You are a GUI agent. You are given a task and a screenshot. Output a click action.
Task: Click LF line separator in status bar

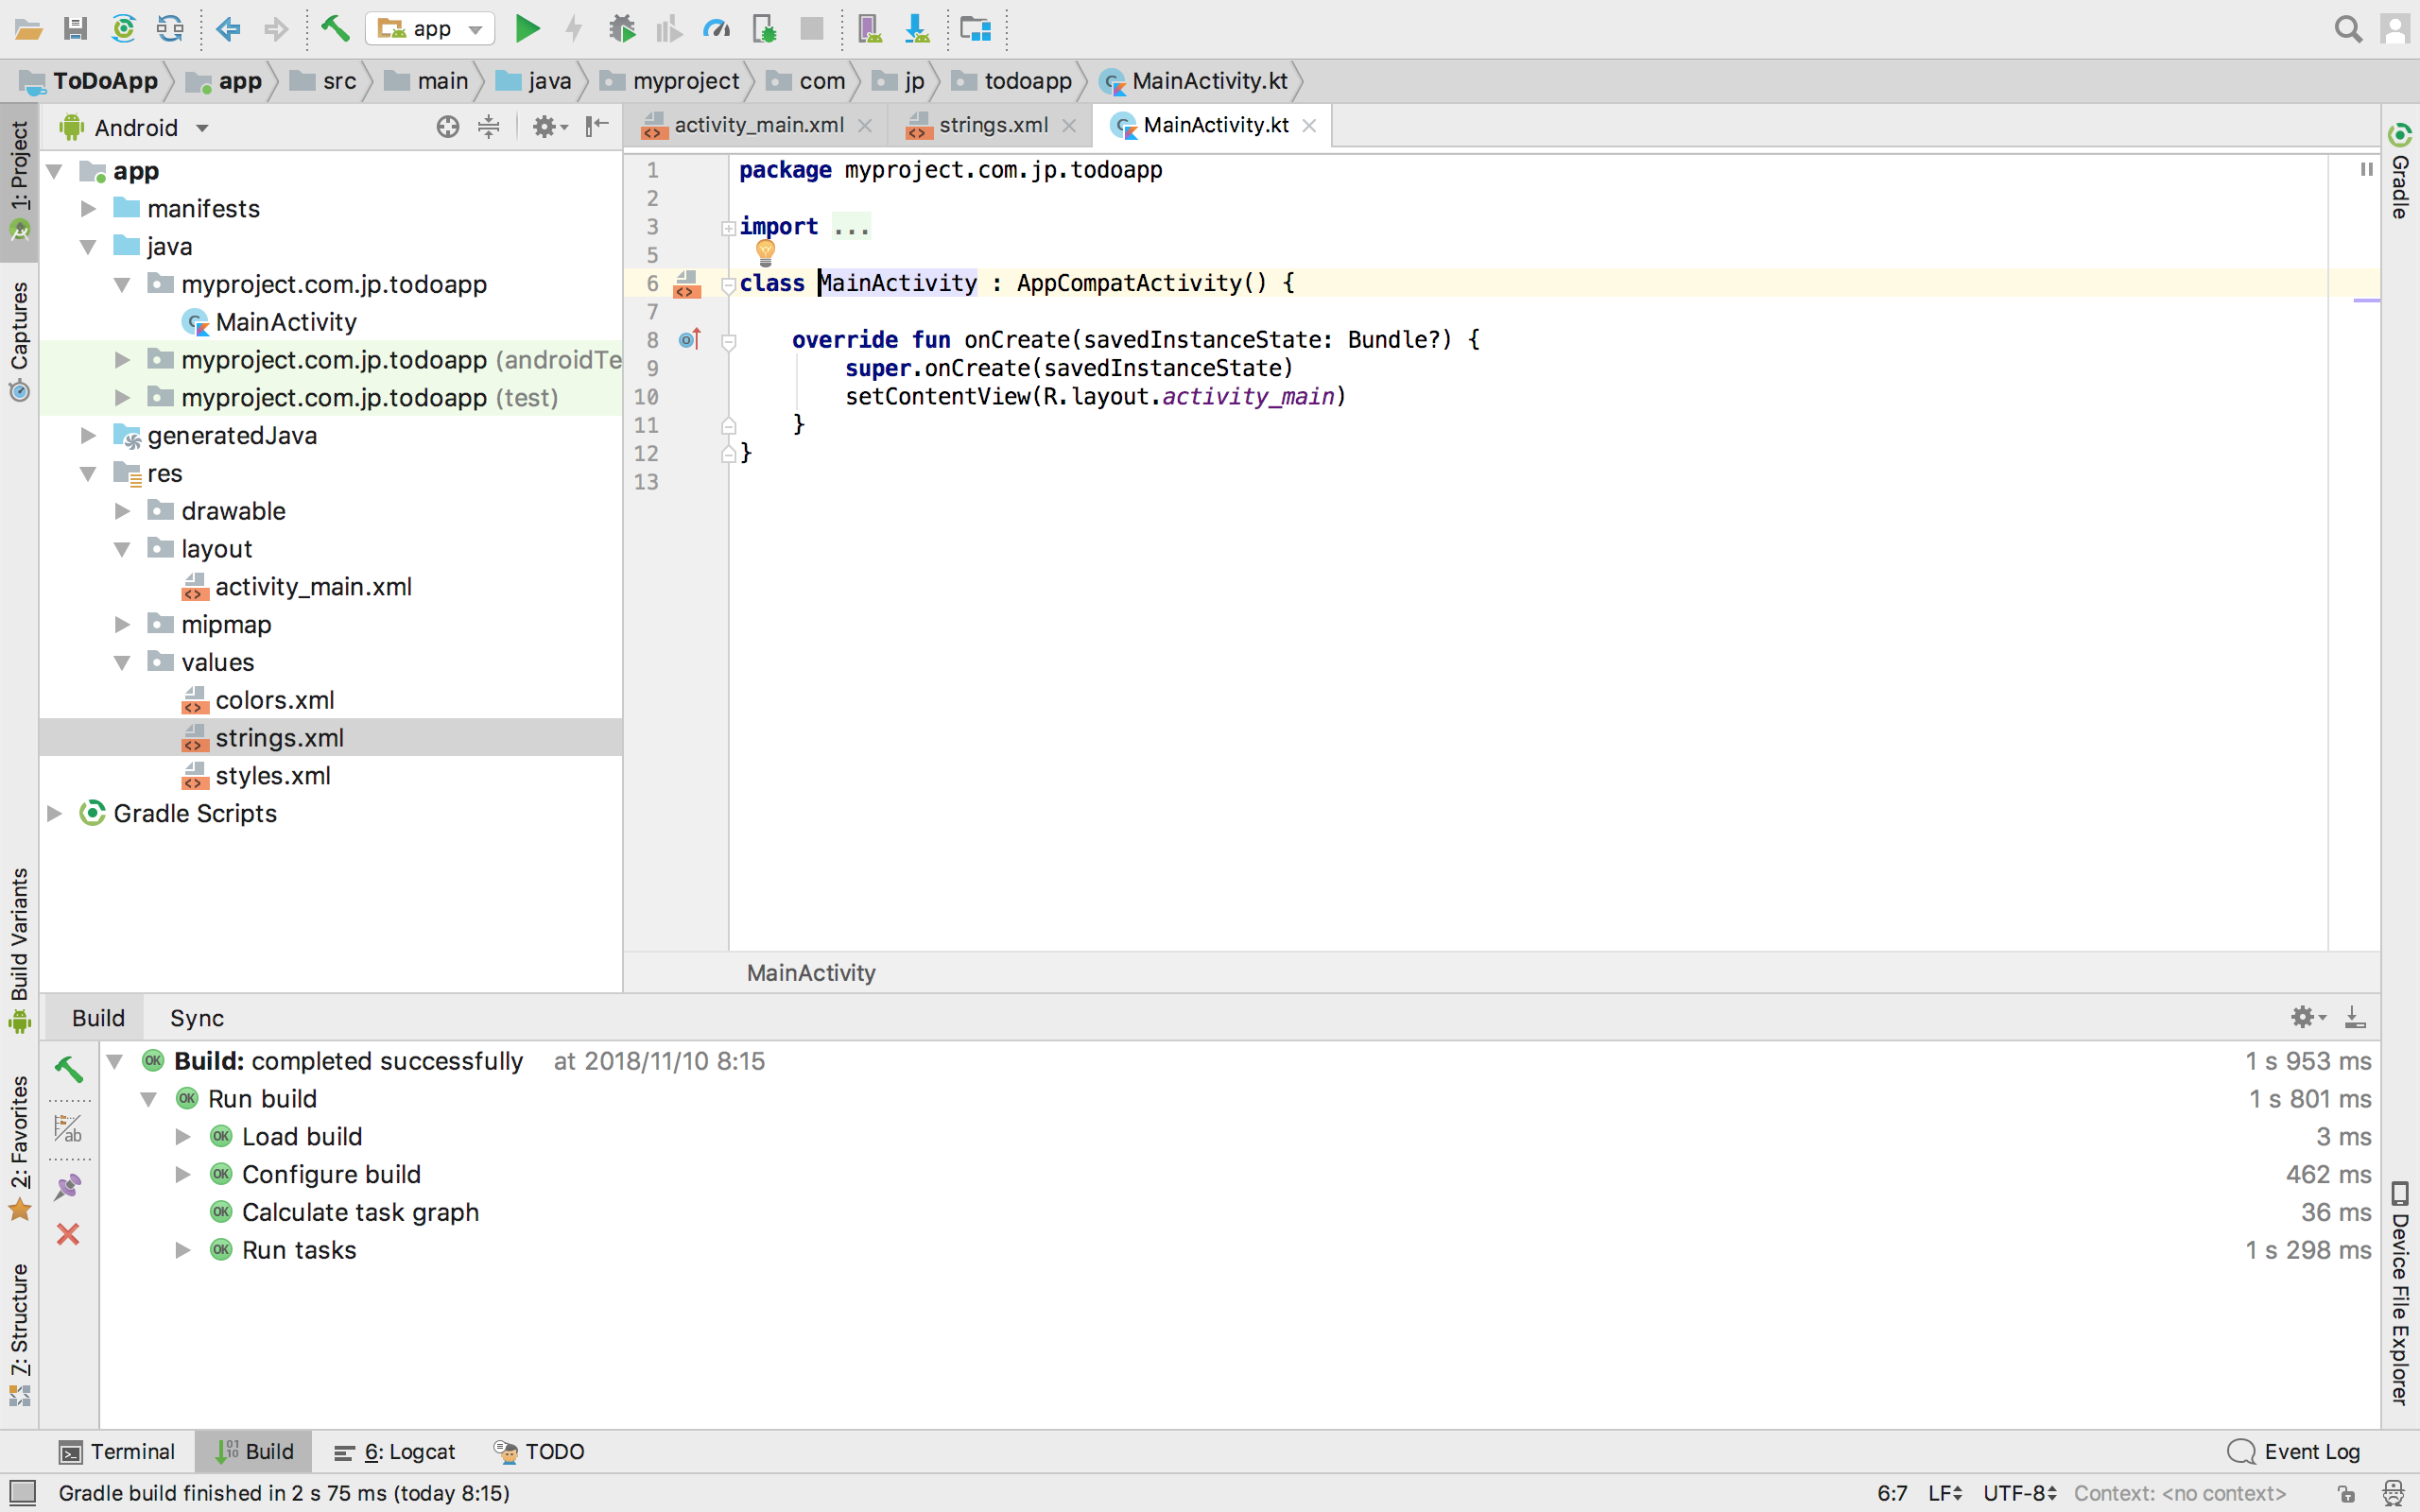pyautogui.click(x=1944, y=1493)
